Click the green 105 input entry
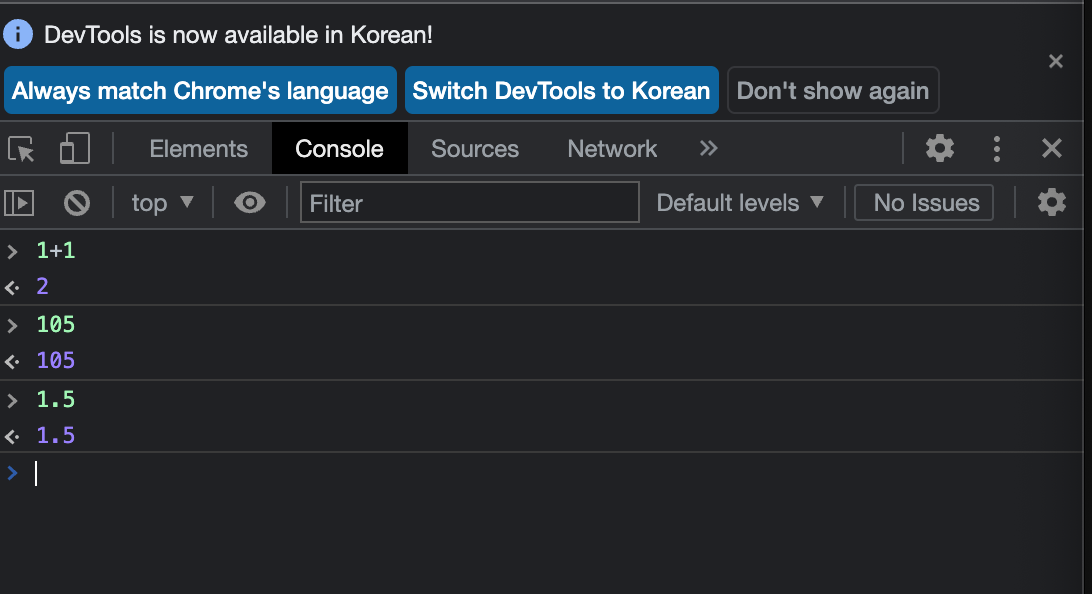Viewport: 1092px width, 594px height. point(56,325)
